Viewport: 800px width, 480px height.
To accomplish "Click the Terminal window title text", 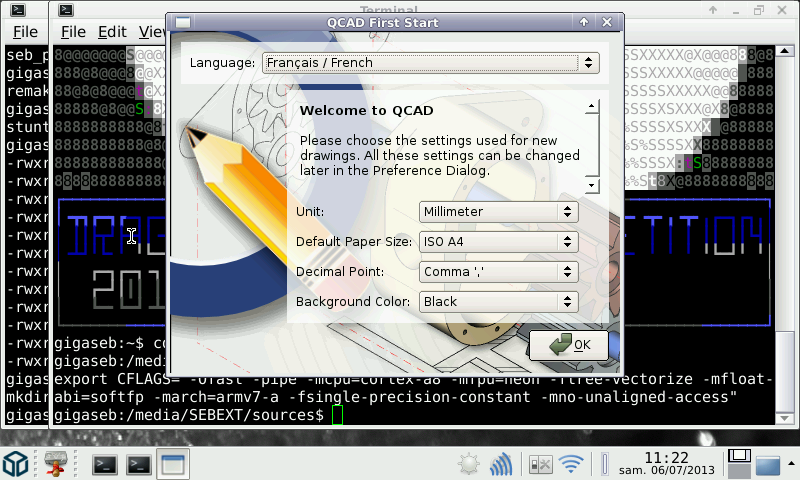I will 389,9.
